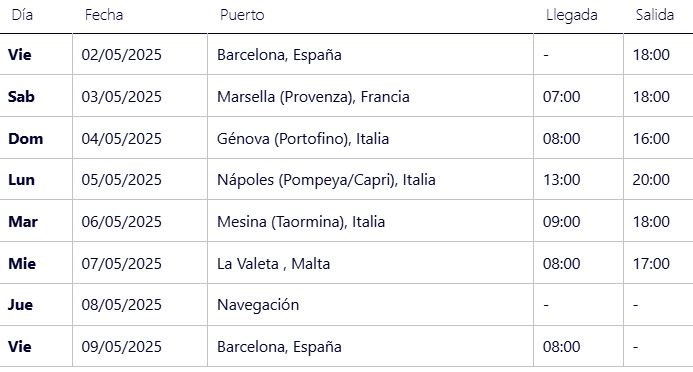Click the 13:00 arrival time for Nápoles
The height and width of the screenshot is (372, 693).
(561, 180)
